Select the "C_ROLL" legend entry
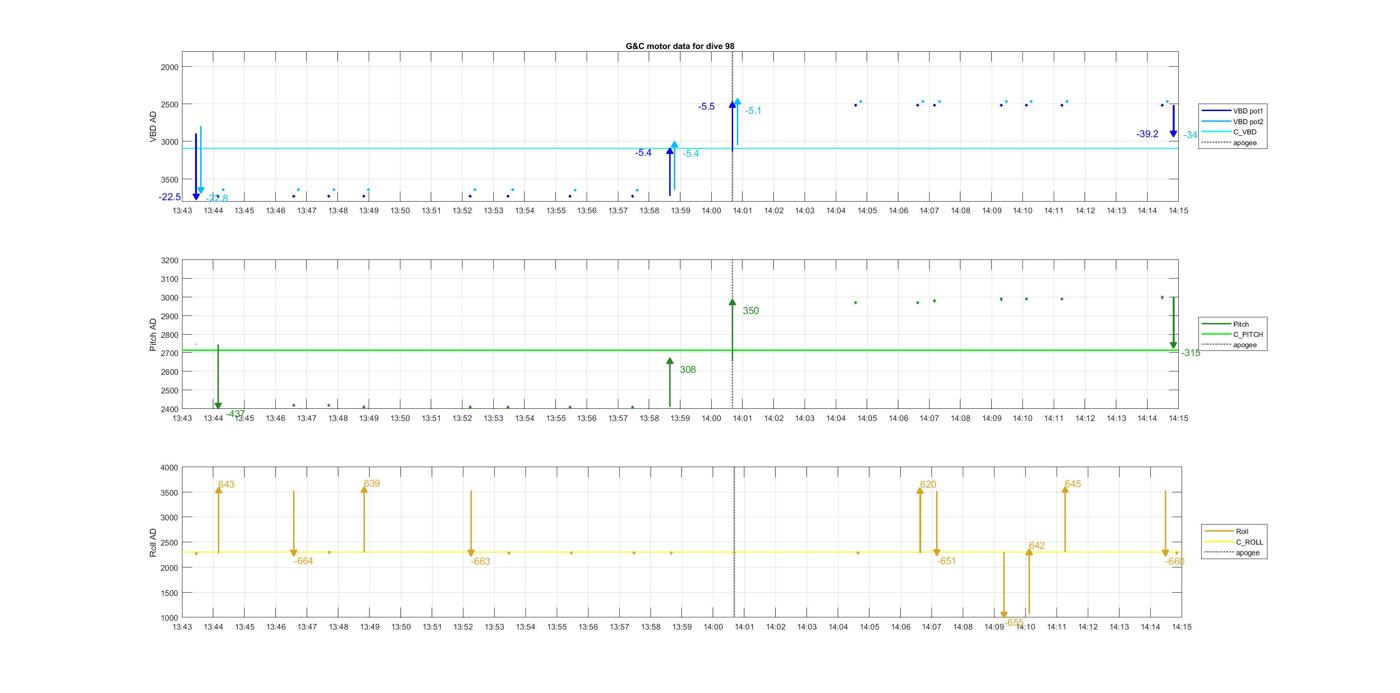Screen dimensions: 1400x693 tap(1233, 542)
